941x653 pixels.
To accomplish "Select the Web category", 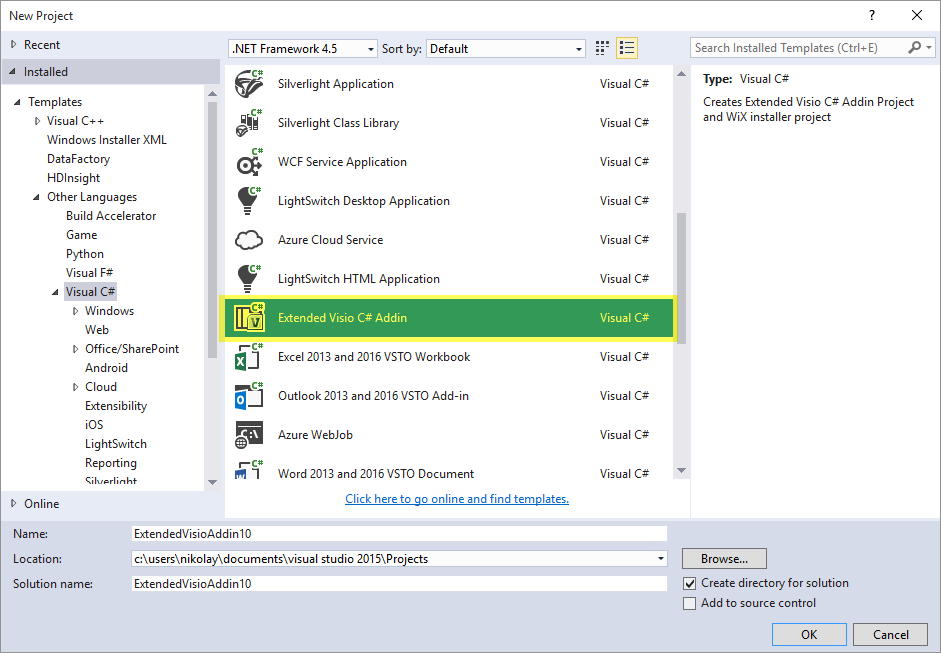I will (97, 330).
